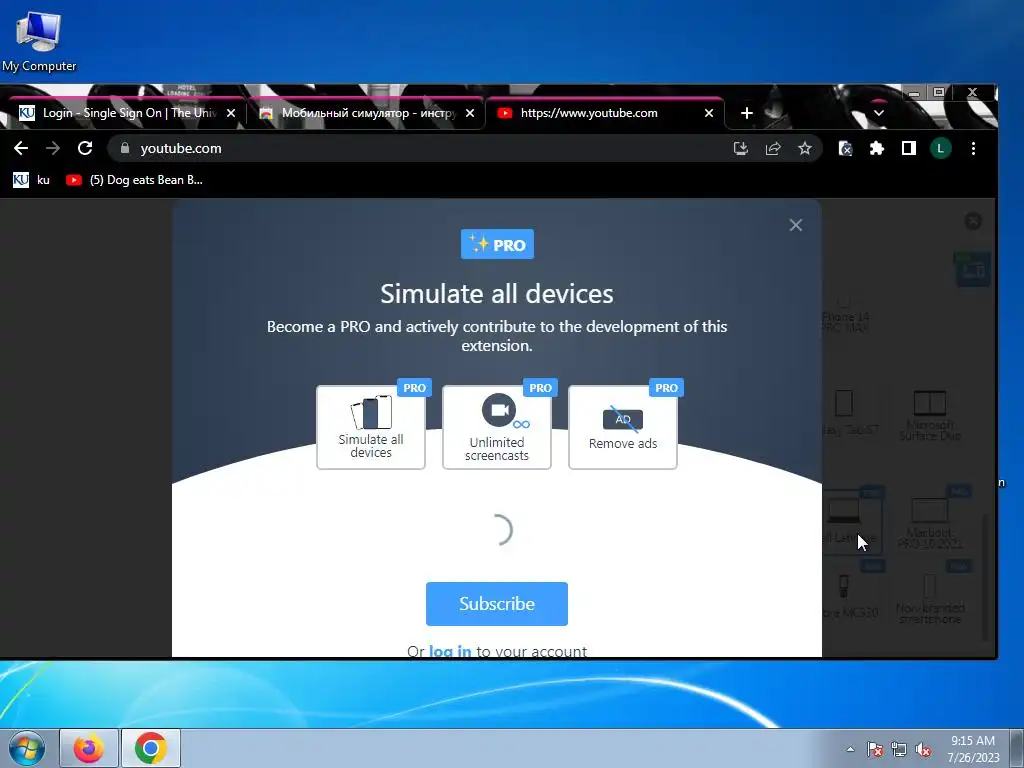Follow the log in link
The height and width of the screenshot is (768, 1024).
pyautogui.click(x=450, y=651)
